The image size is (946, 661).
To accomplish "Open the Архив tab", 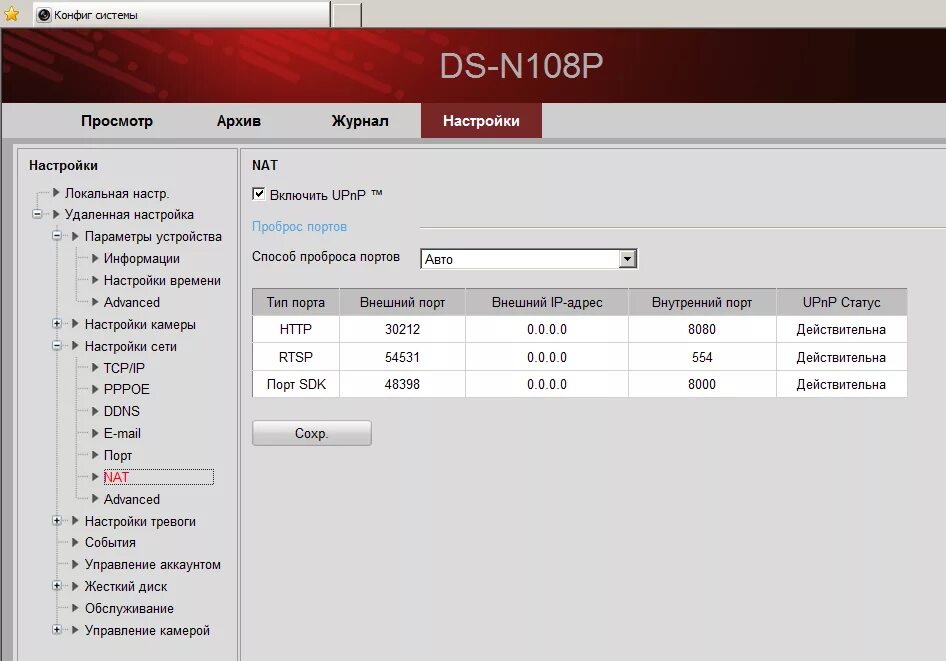I will click(239, 121).
